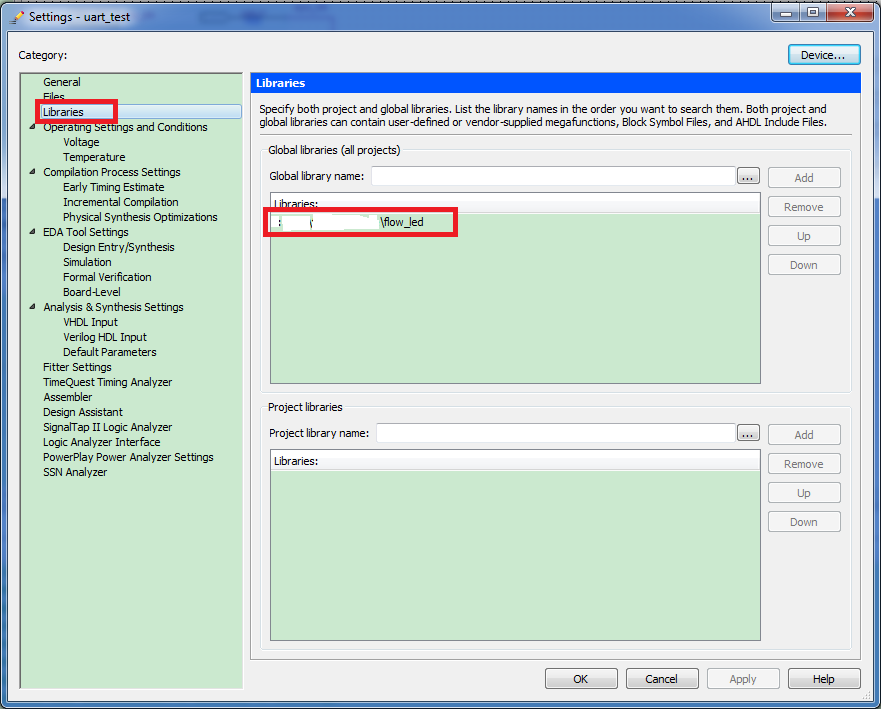Select the General category
The image size is (881, 709).
point(62,82)
